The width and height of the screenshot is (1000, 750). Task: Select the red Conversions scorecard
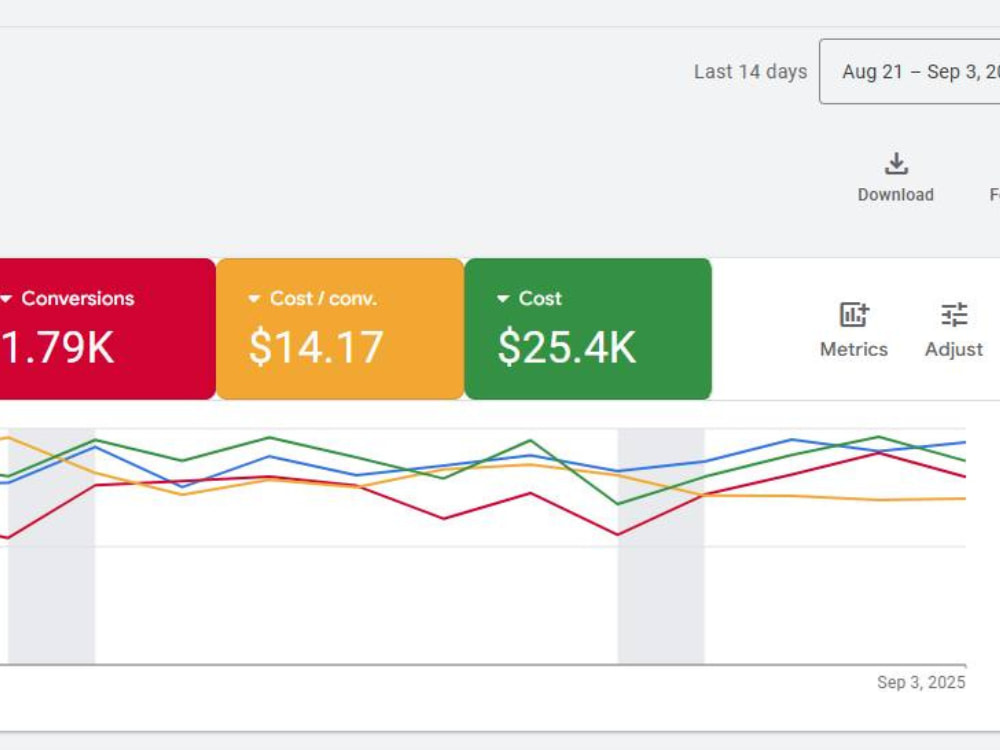pyautogui.click(x=108, y=329)
